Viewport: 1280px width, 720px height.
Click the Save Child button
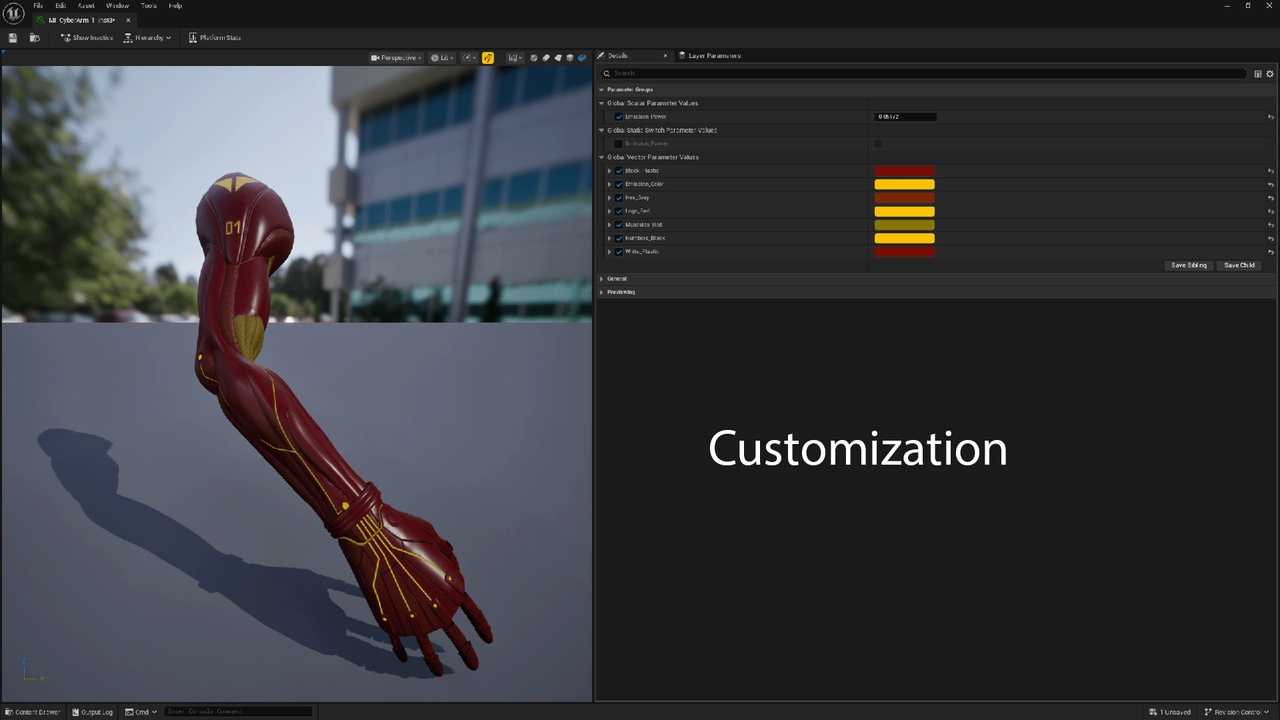click(1239, 265)
